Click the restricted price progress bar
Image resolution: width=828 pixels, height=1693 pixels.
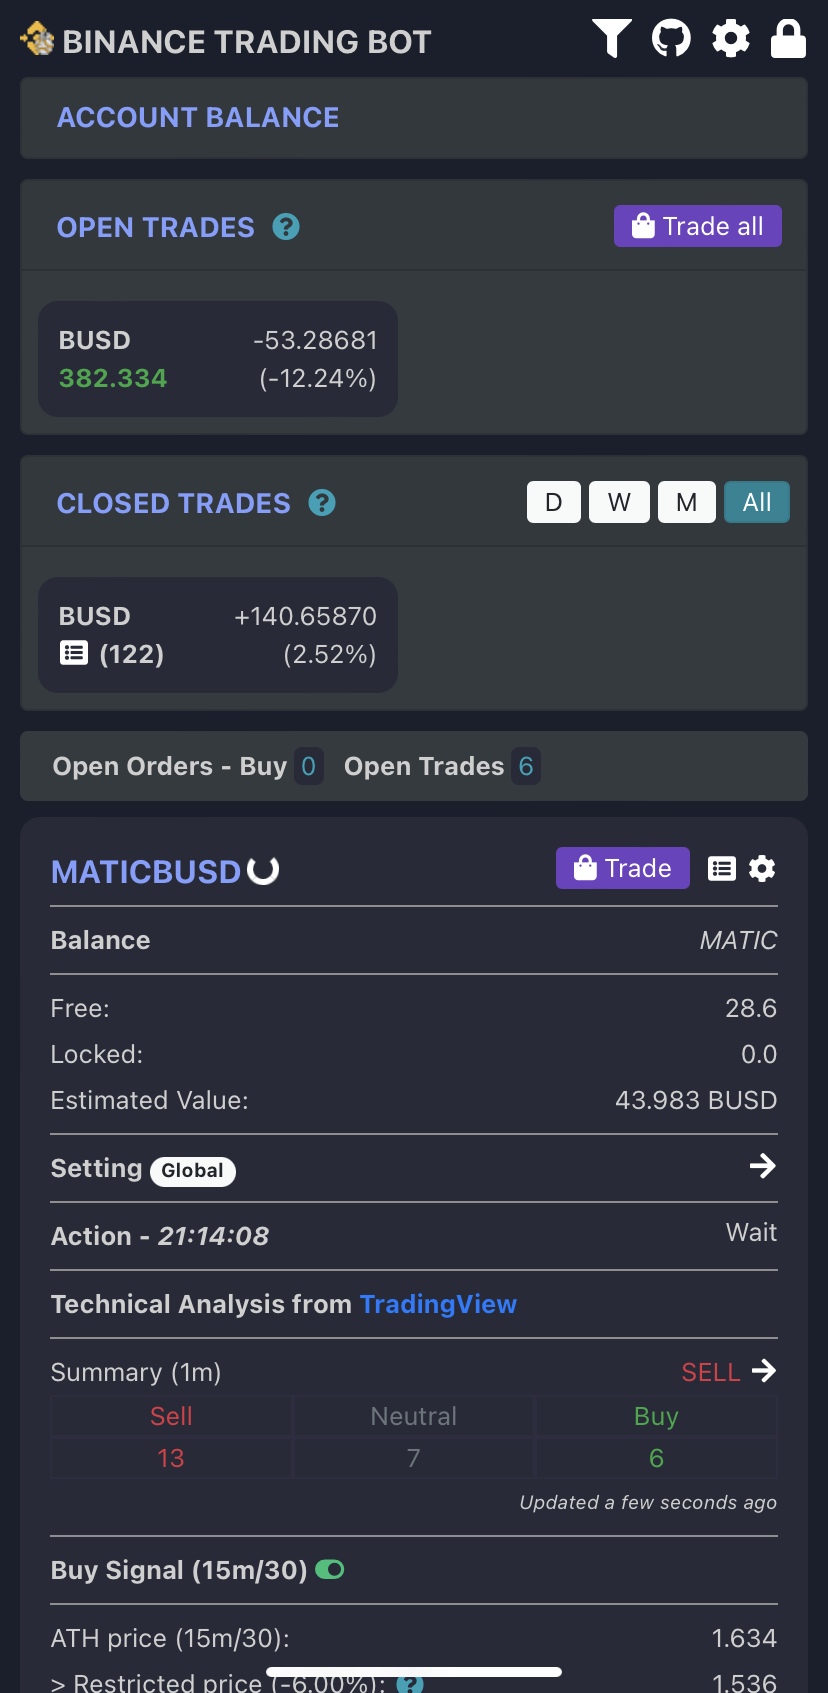coord(413,1671)
